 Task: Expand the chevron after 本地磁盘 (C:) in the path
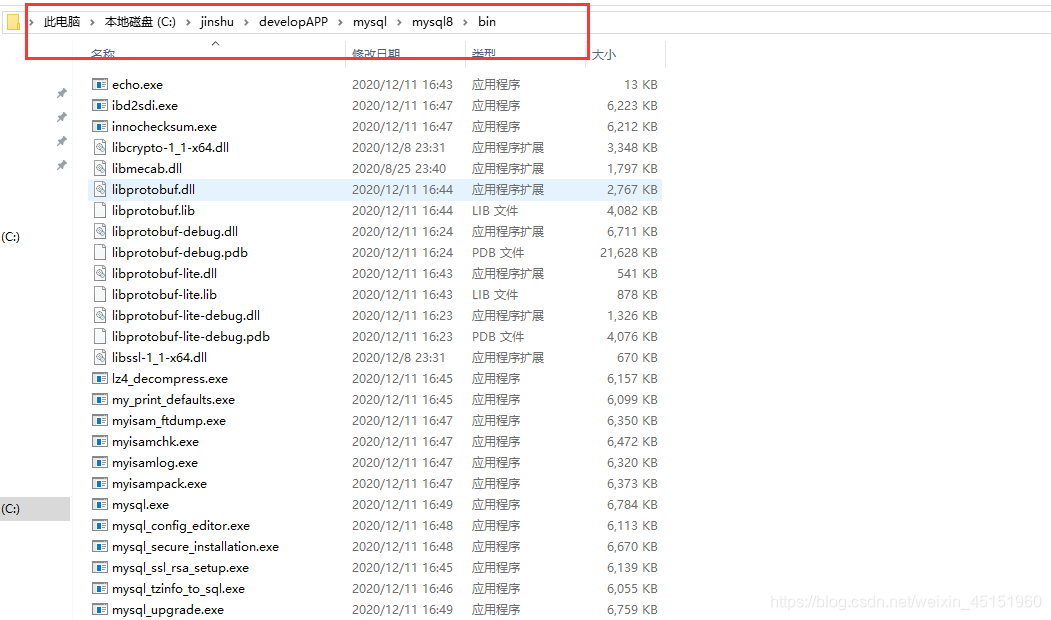coord(188,22)
